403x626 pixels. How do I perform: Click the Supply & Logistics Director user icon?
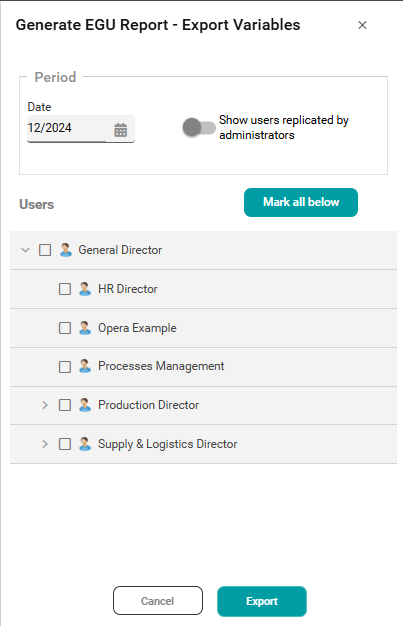(x=85, y=444)
